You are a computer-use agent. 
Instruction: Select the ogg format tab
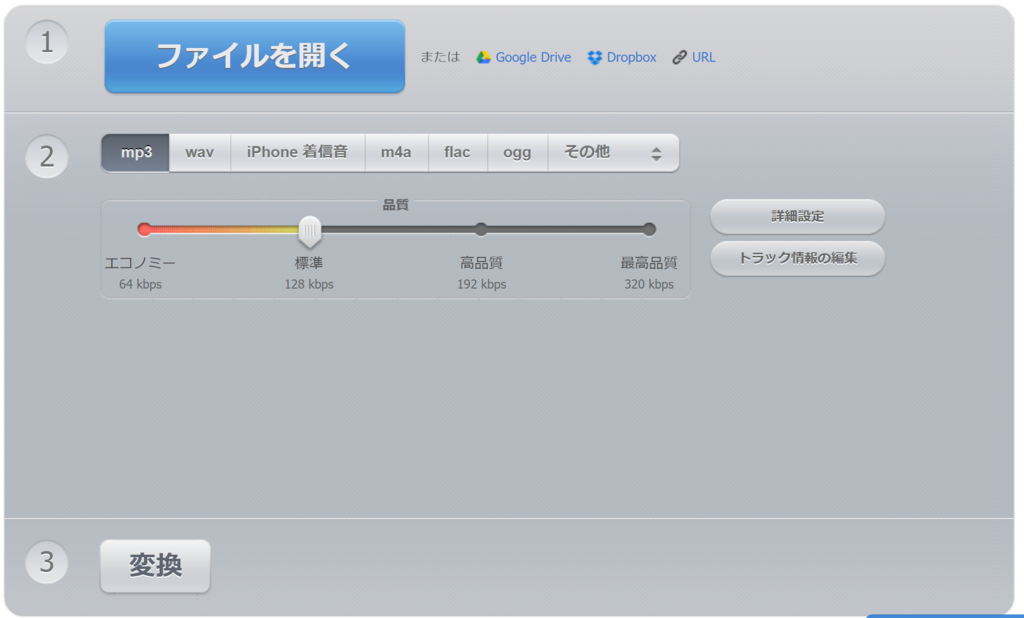pos(517,153)
